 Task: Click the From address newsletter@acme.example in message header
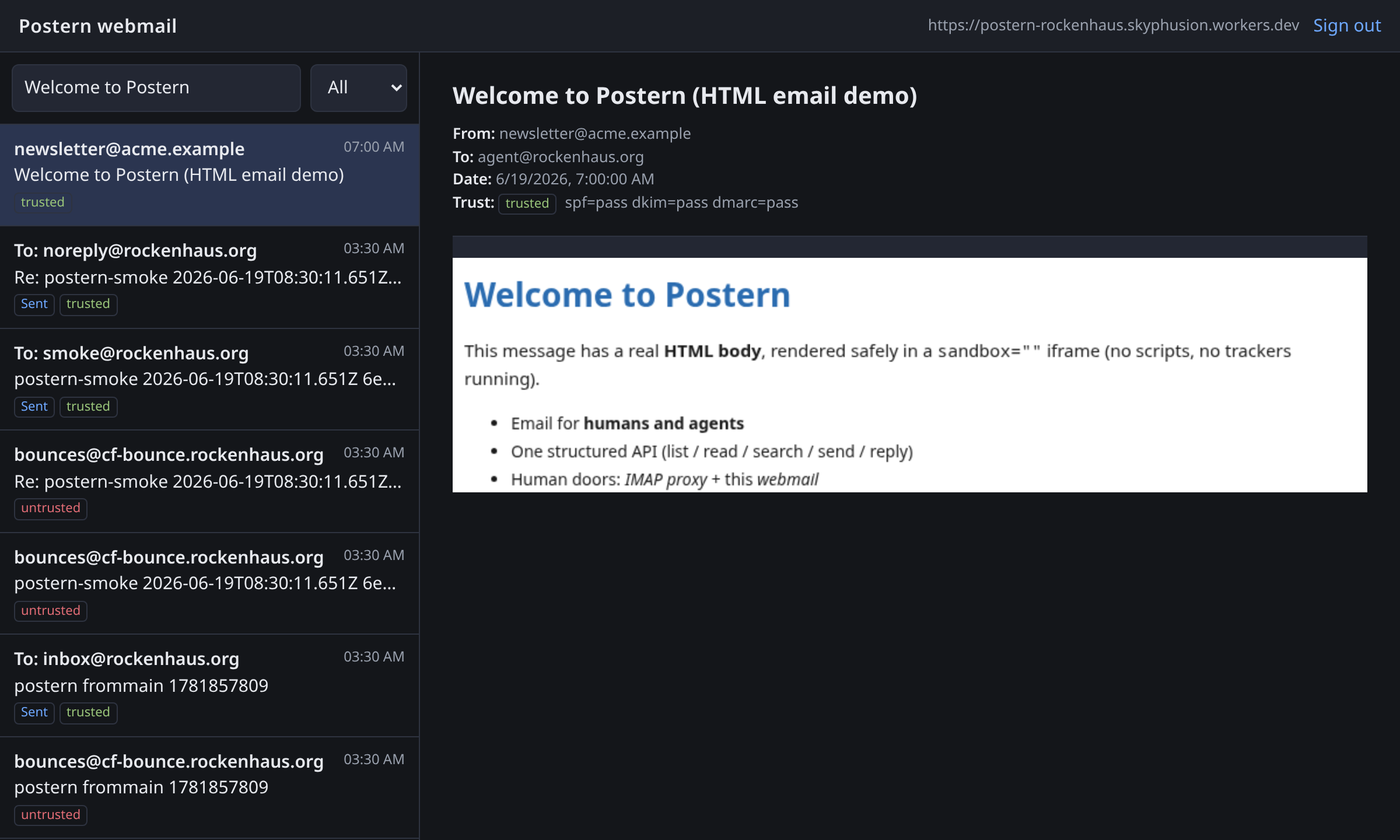[595, 134]
